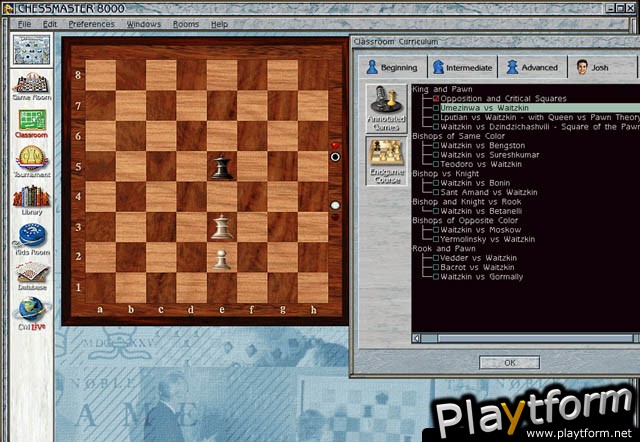Click the white side indicator circle beside board
Image resolution: width=640 pixels, height=442 pixels.
335,205
